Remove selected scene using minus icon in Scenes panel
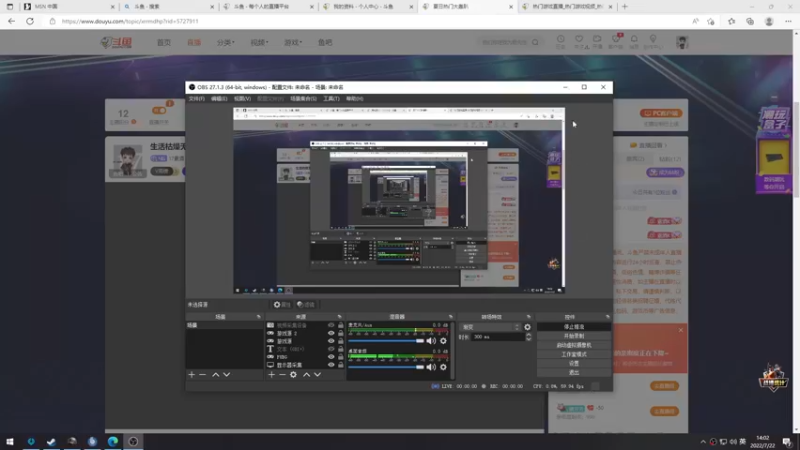Viewport: 800px width, 450px height. pos(203,374)
